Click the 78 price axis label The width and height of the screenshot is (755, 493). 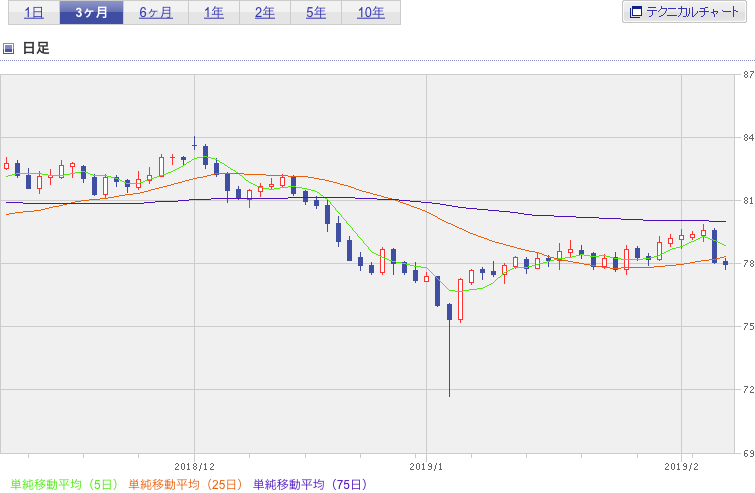click(x=748, y=264)
